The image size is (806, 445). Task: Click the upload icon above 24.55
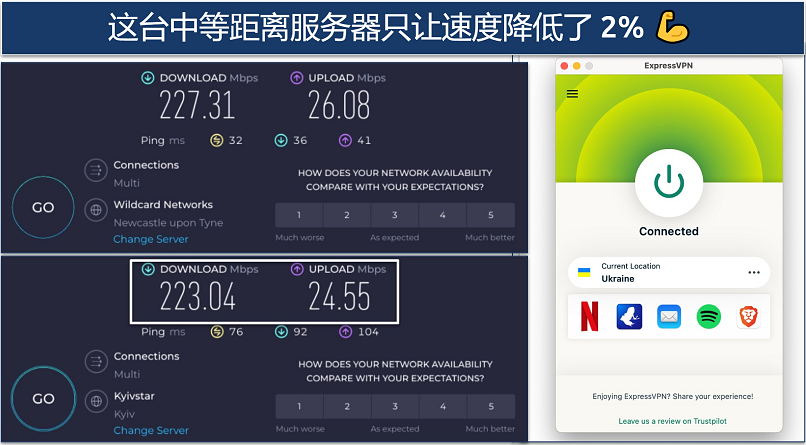click(297, 269)
